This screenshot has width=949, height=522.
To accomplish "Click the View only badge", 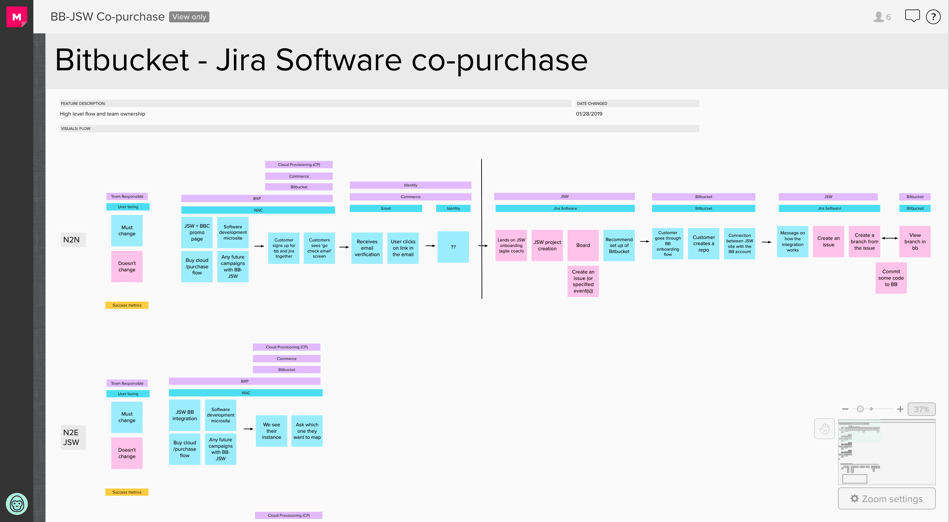I will click(189, 17).
